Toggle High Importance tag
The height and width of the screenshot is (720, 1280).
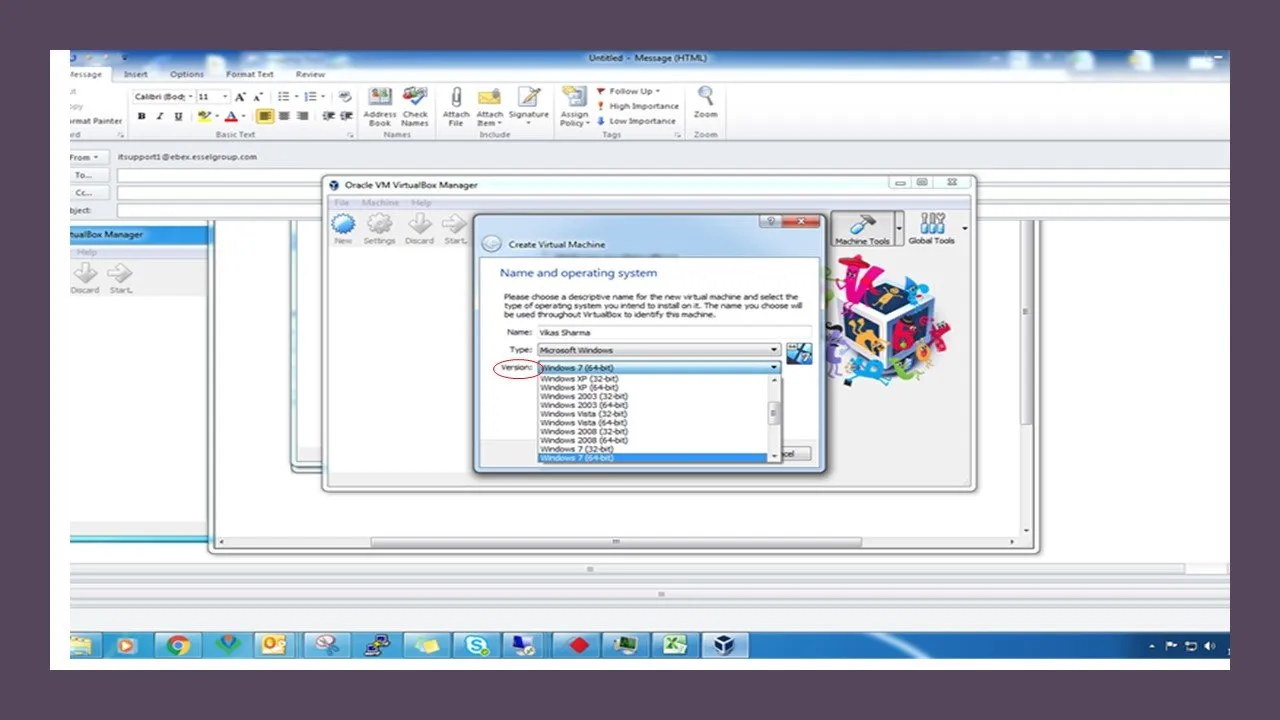[x=637, y=106]
